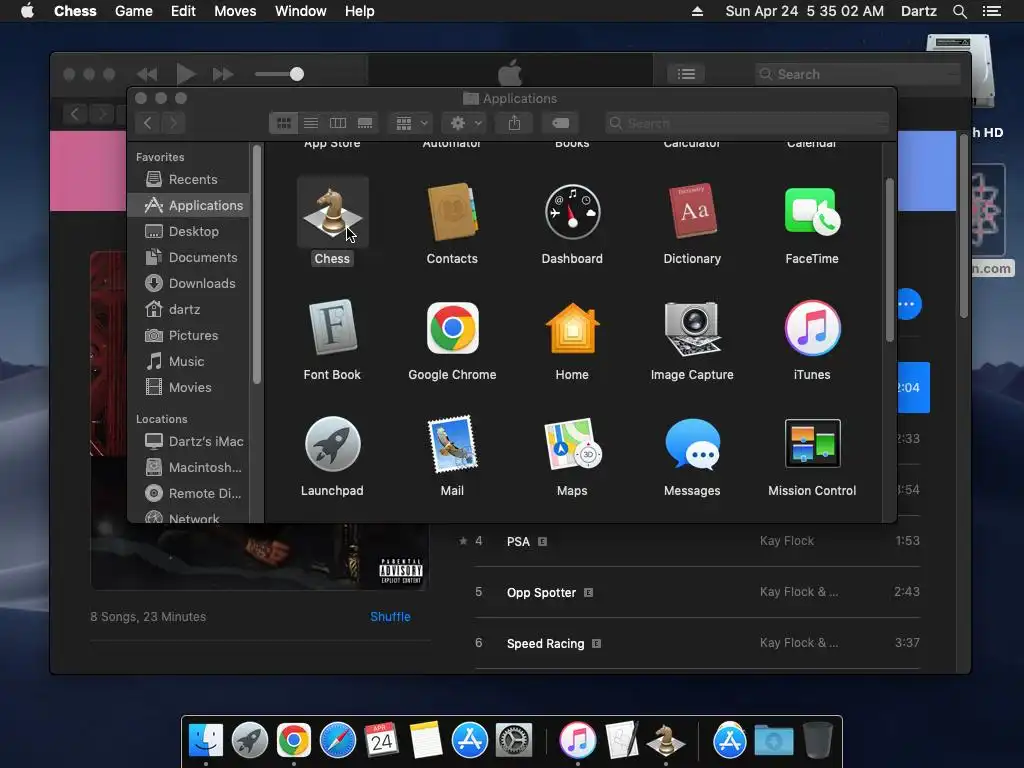Select Applications in Finder sidebar
Image resolution: width=1024 pixels, height=768 pixels.
(x=188, y=205)
